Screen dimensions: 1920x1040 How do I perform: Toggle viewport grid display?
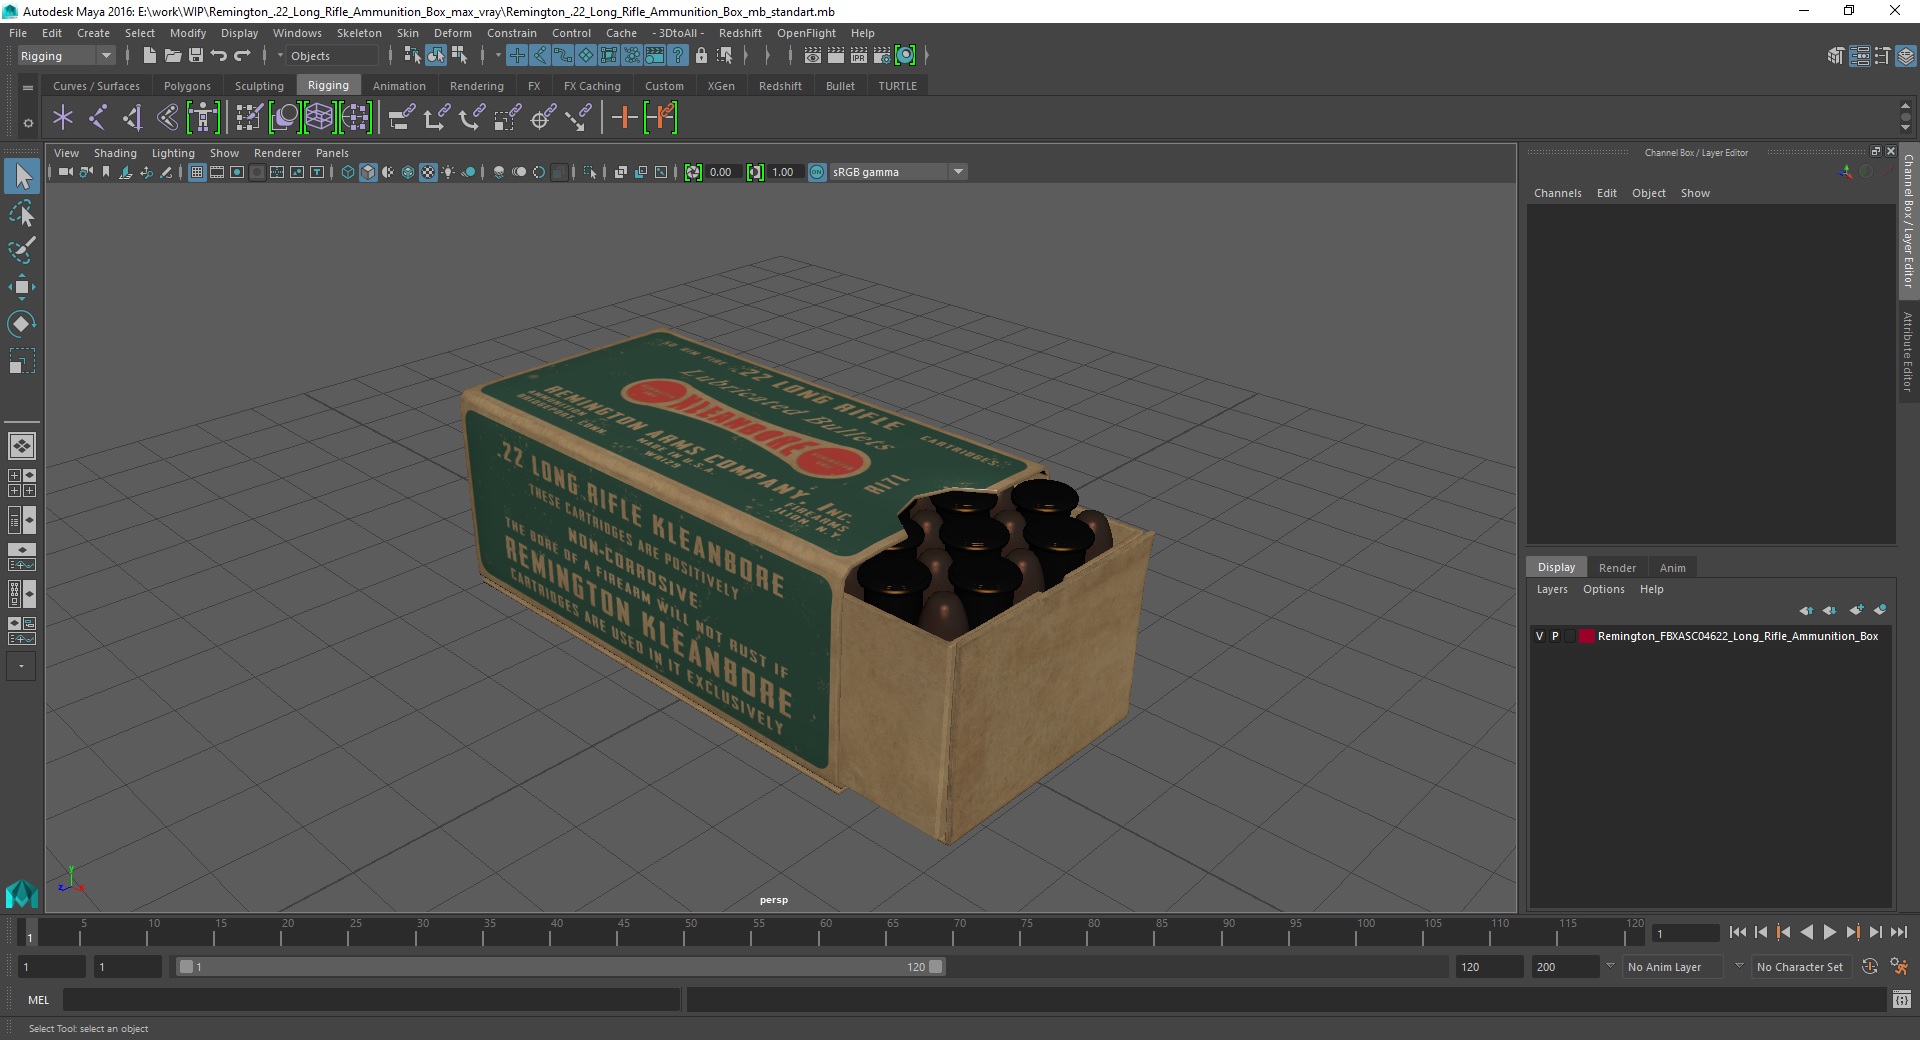click(x=197, y=172)
